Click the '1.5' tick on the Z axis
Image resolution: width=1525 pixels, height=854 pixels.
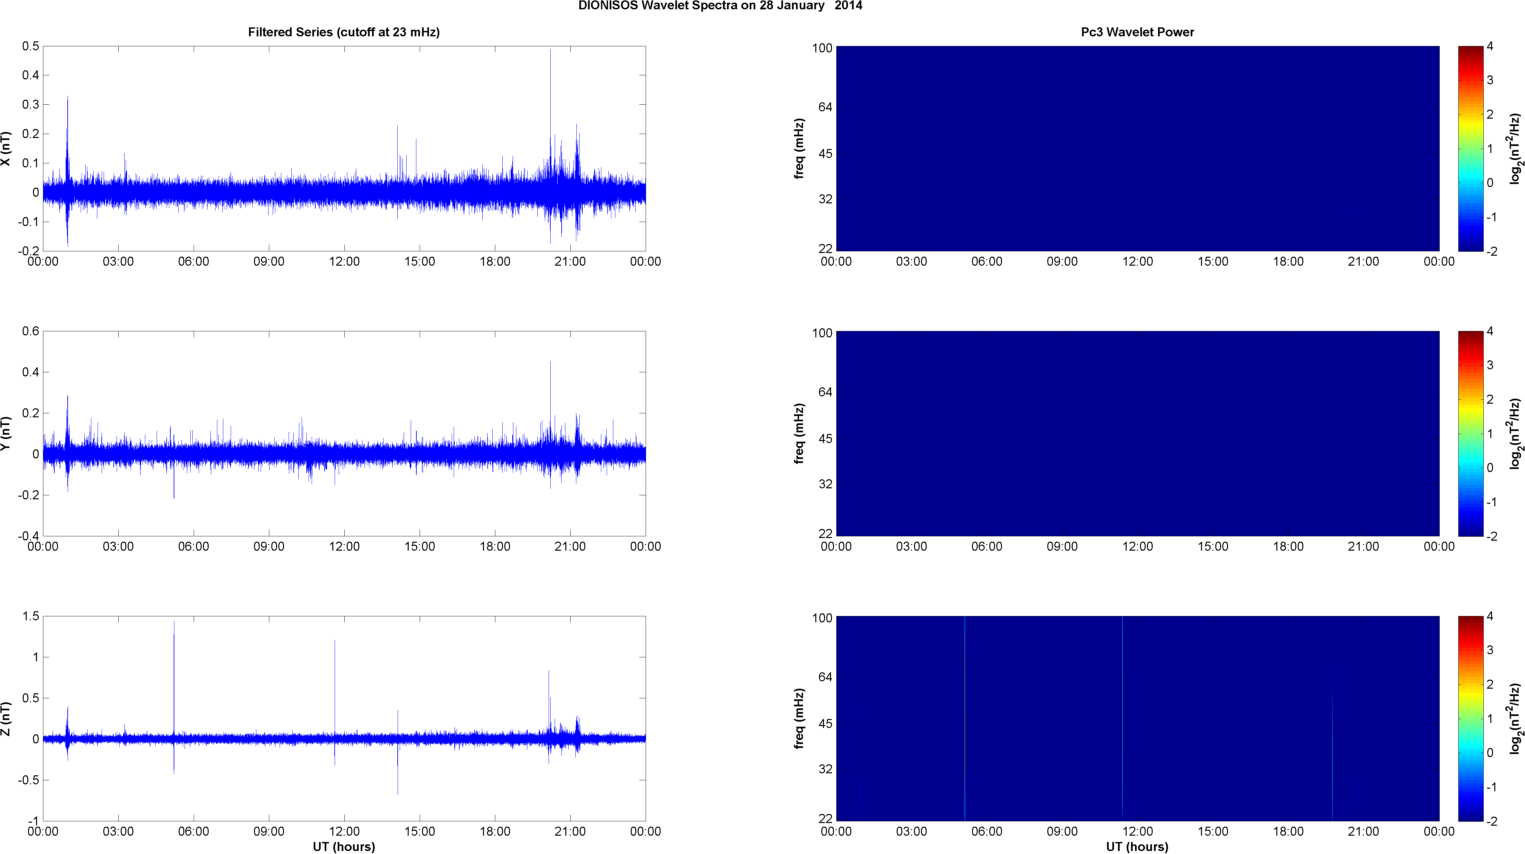point(30,617)
